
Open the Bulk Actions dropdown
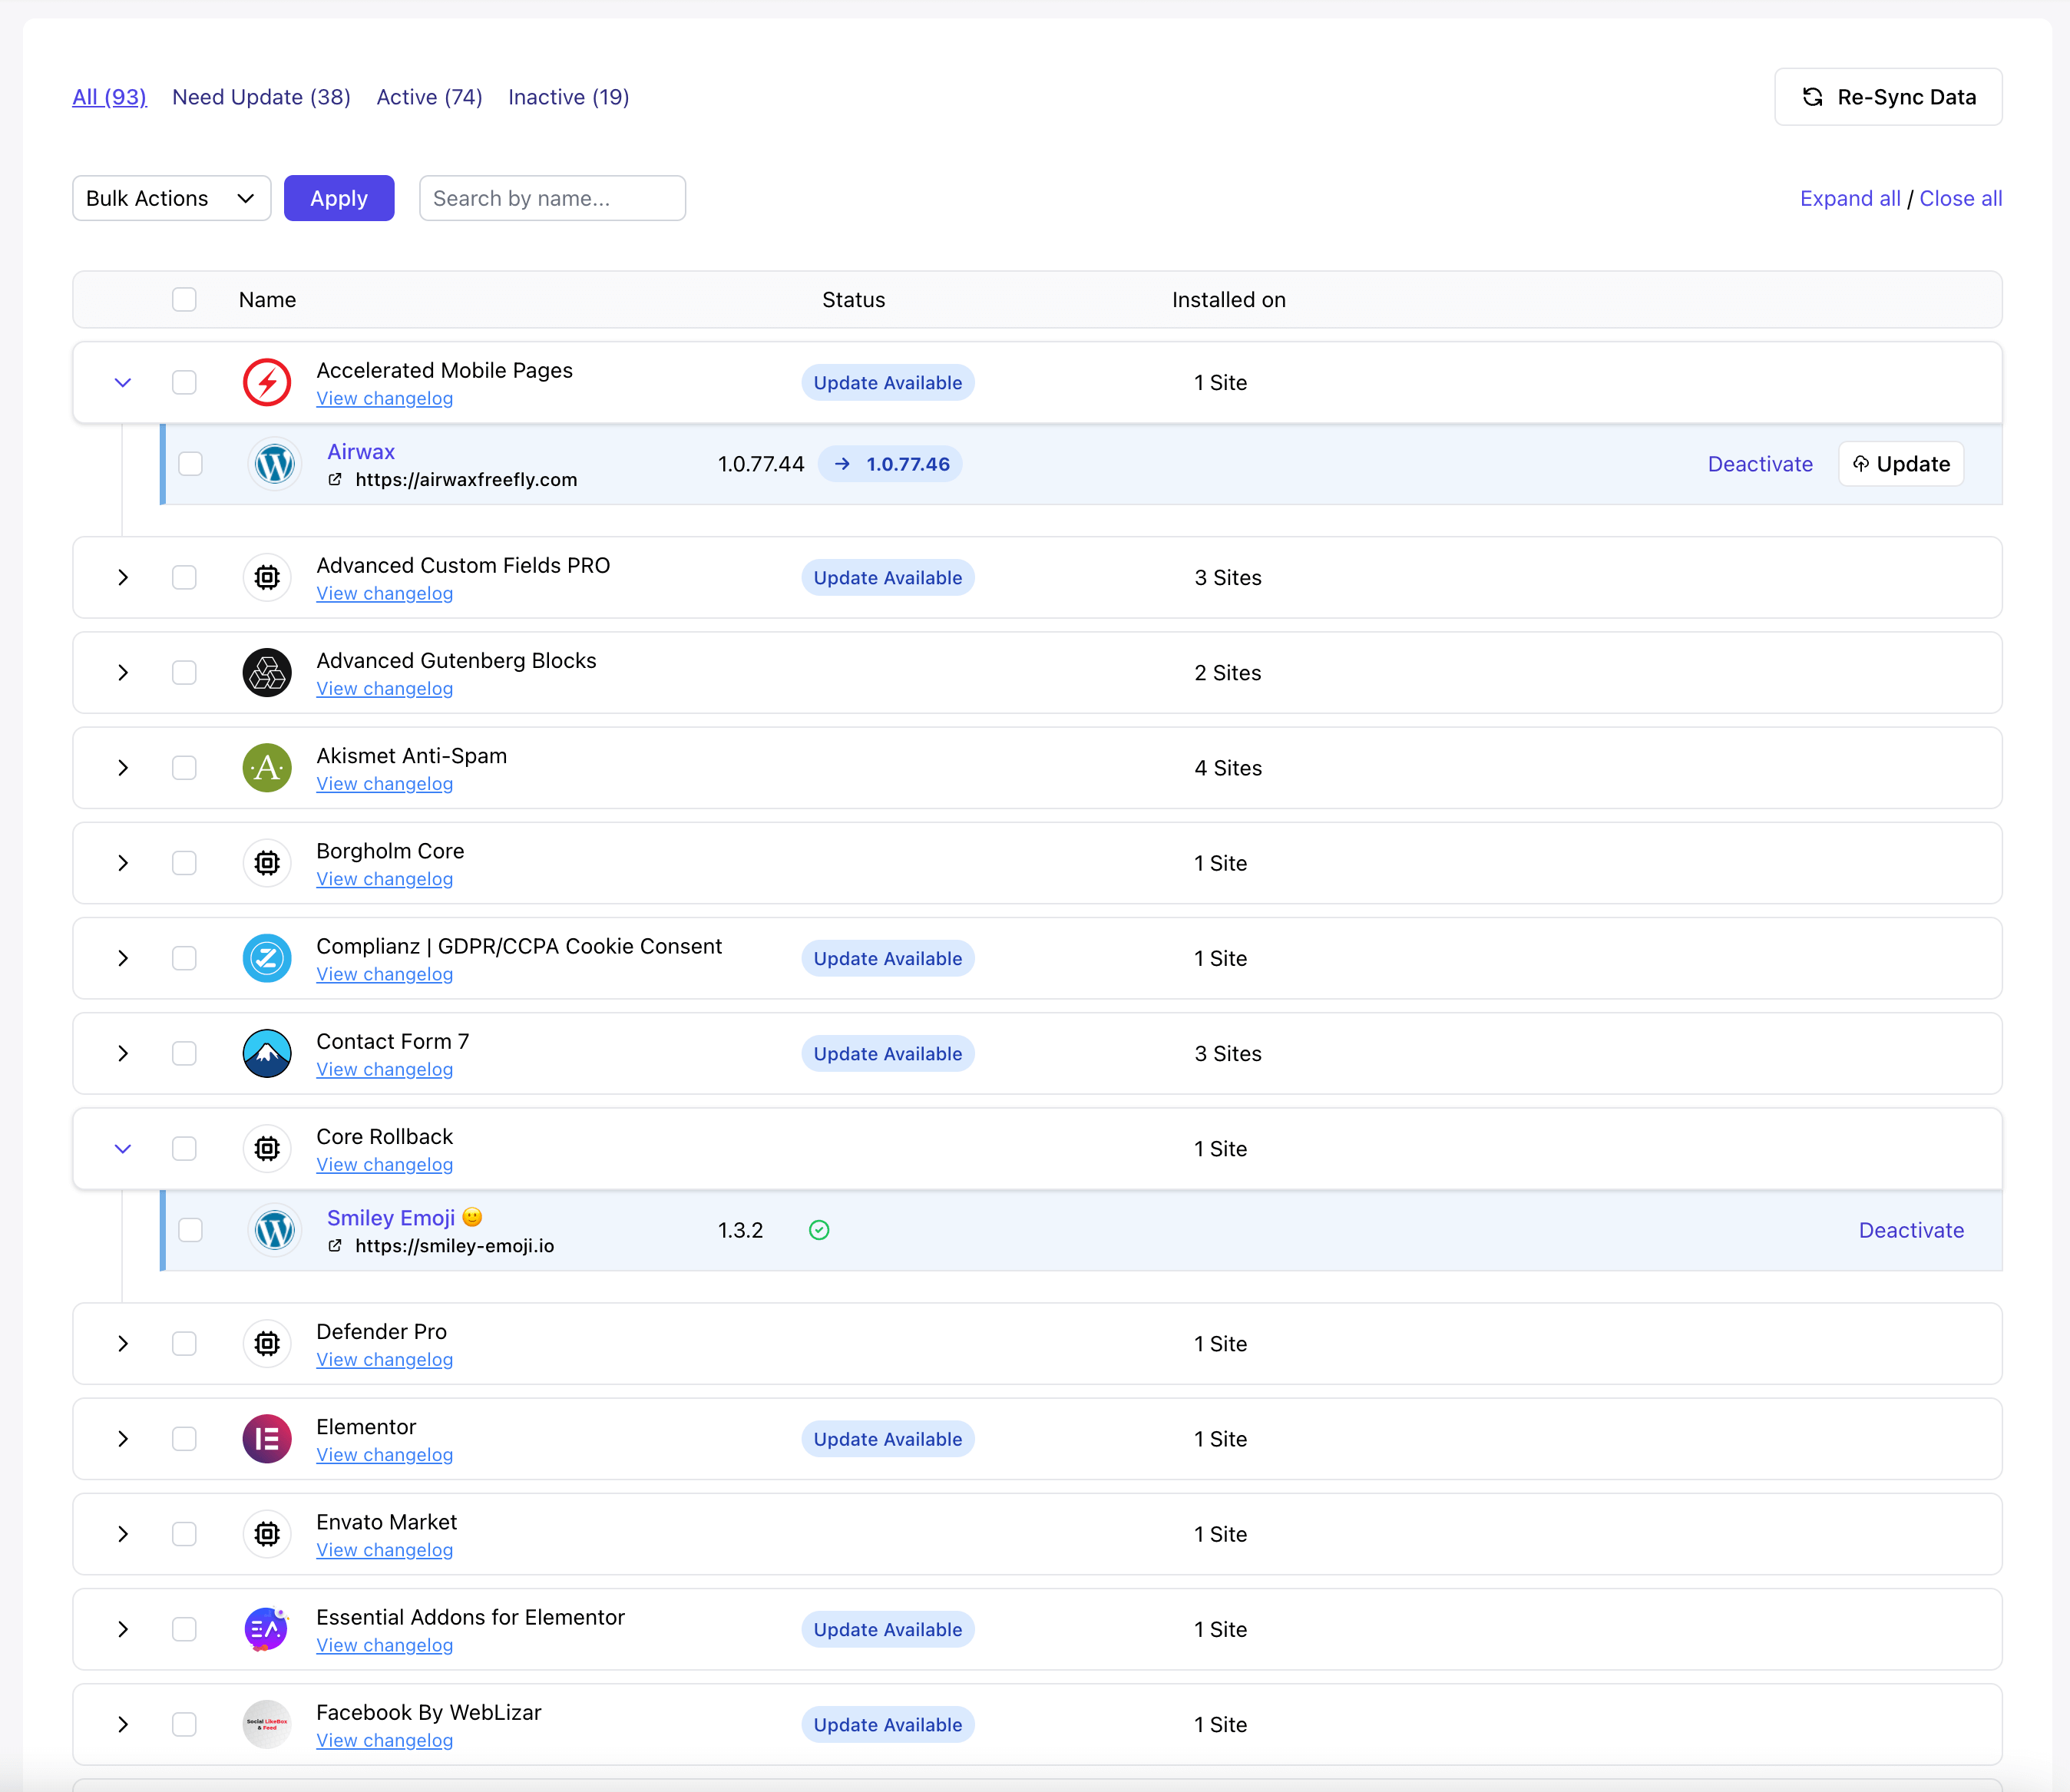pyautogui.click(x=170, y=198)
